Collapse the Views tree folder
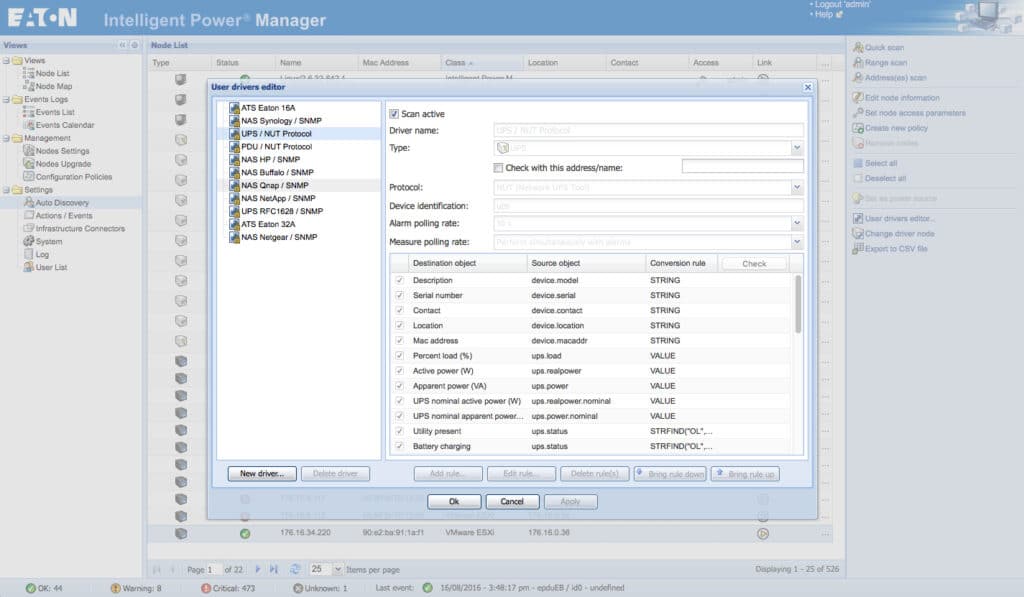The width and height of the screenshot is (1024, 597). click(x=6, y=60)
